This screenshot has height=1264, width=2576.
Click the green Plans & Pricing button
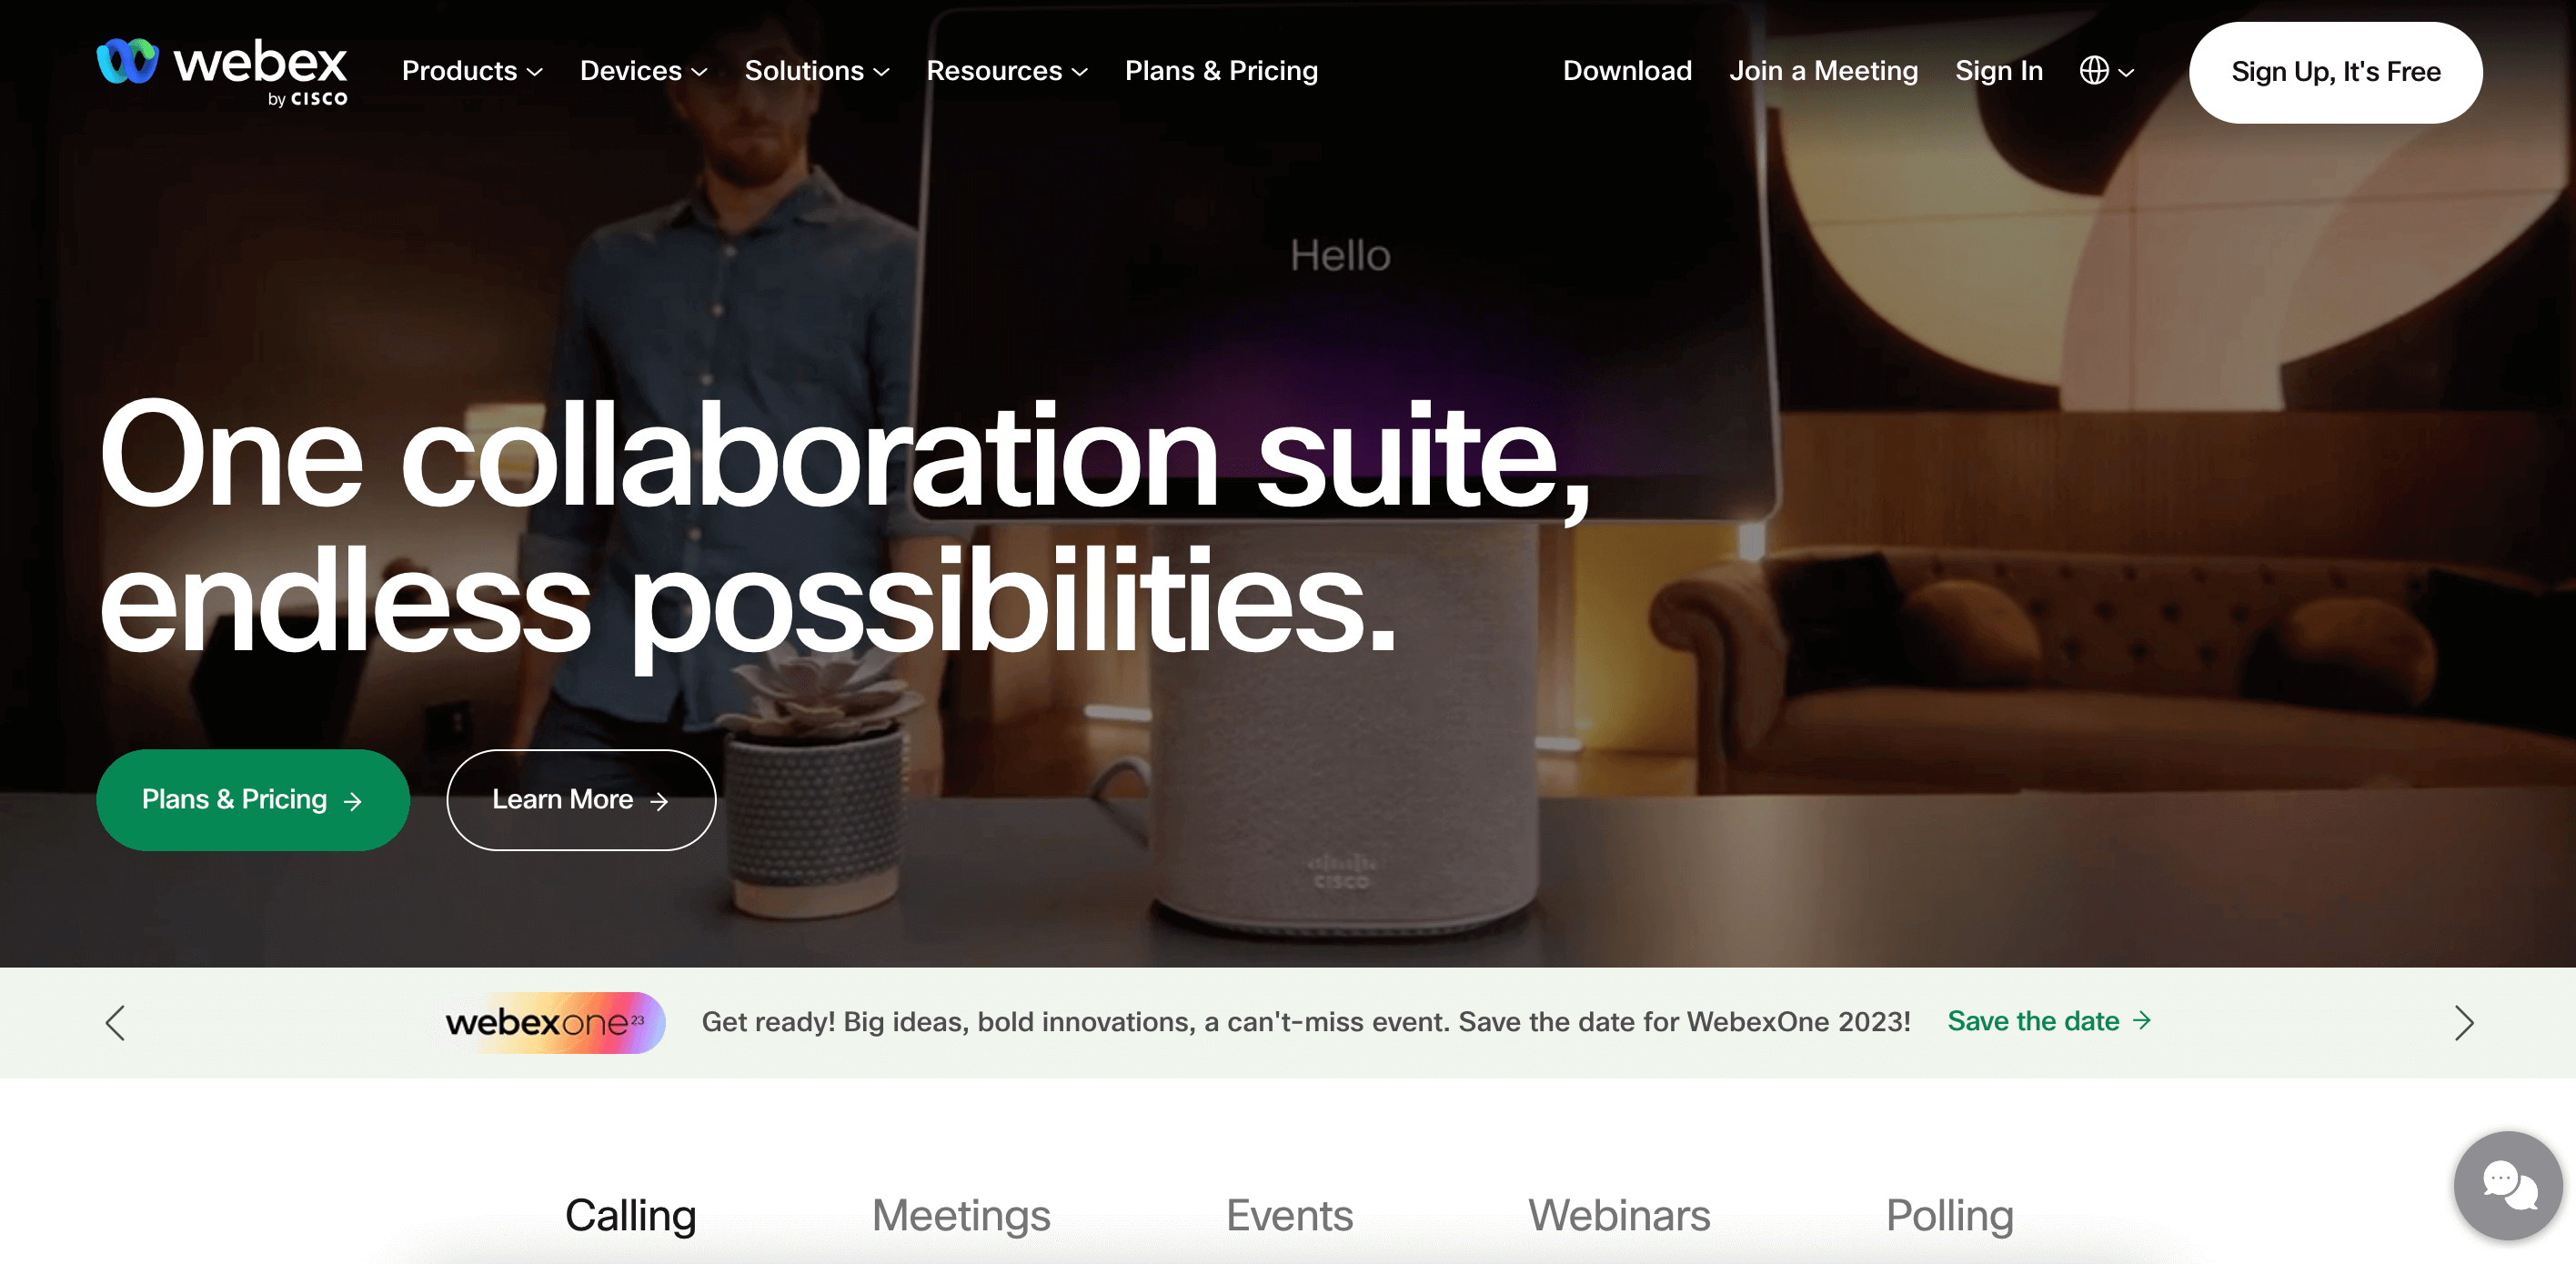(x=252, y=800)
